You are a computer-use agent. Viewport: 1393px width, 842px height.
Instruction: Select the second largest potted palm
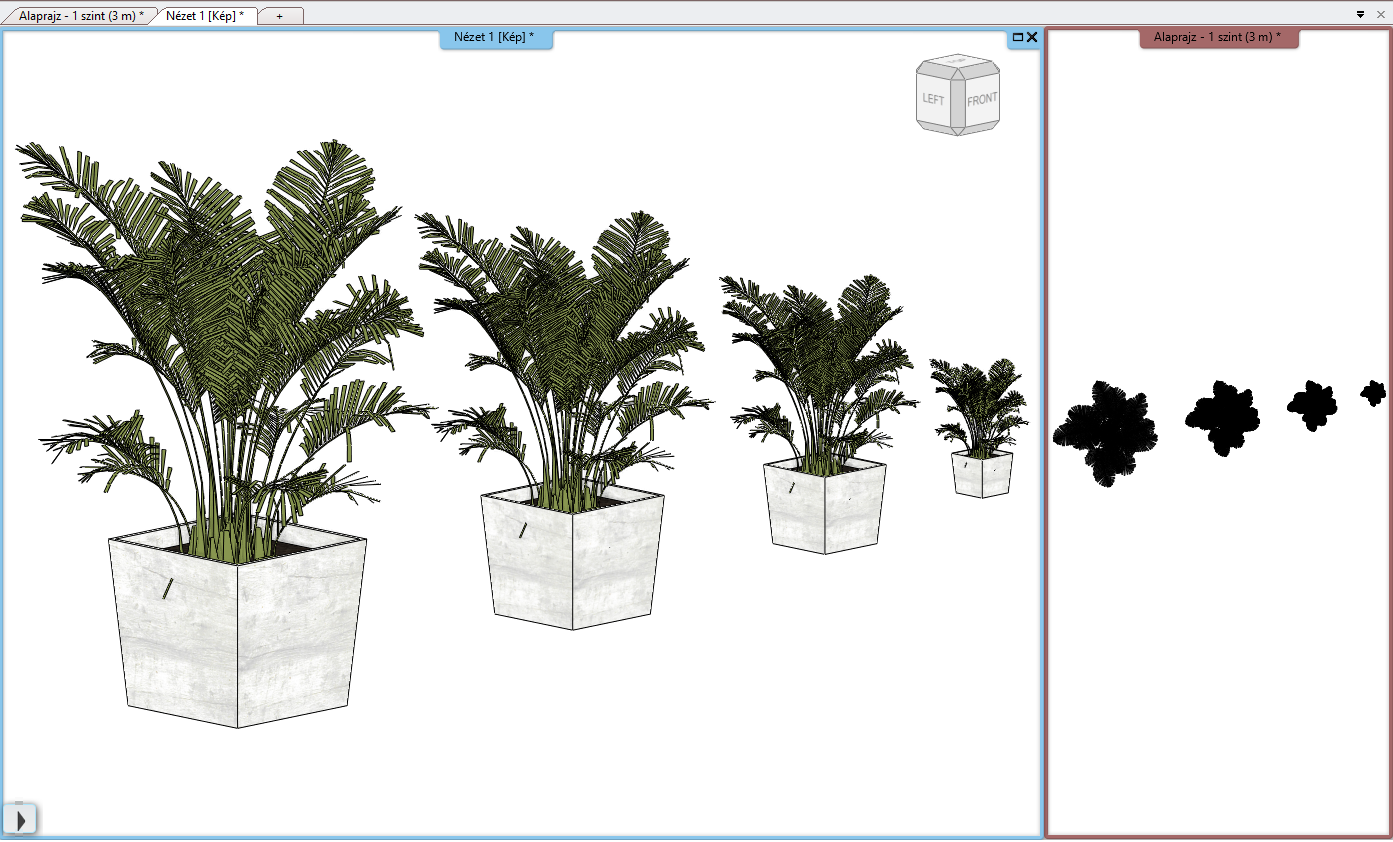click(x=570, y=560)
